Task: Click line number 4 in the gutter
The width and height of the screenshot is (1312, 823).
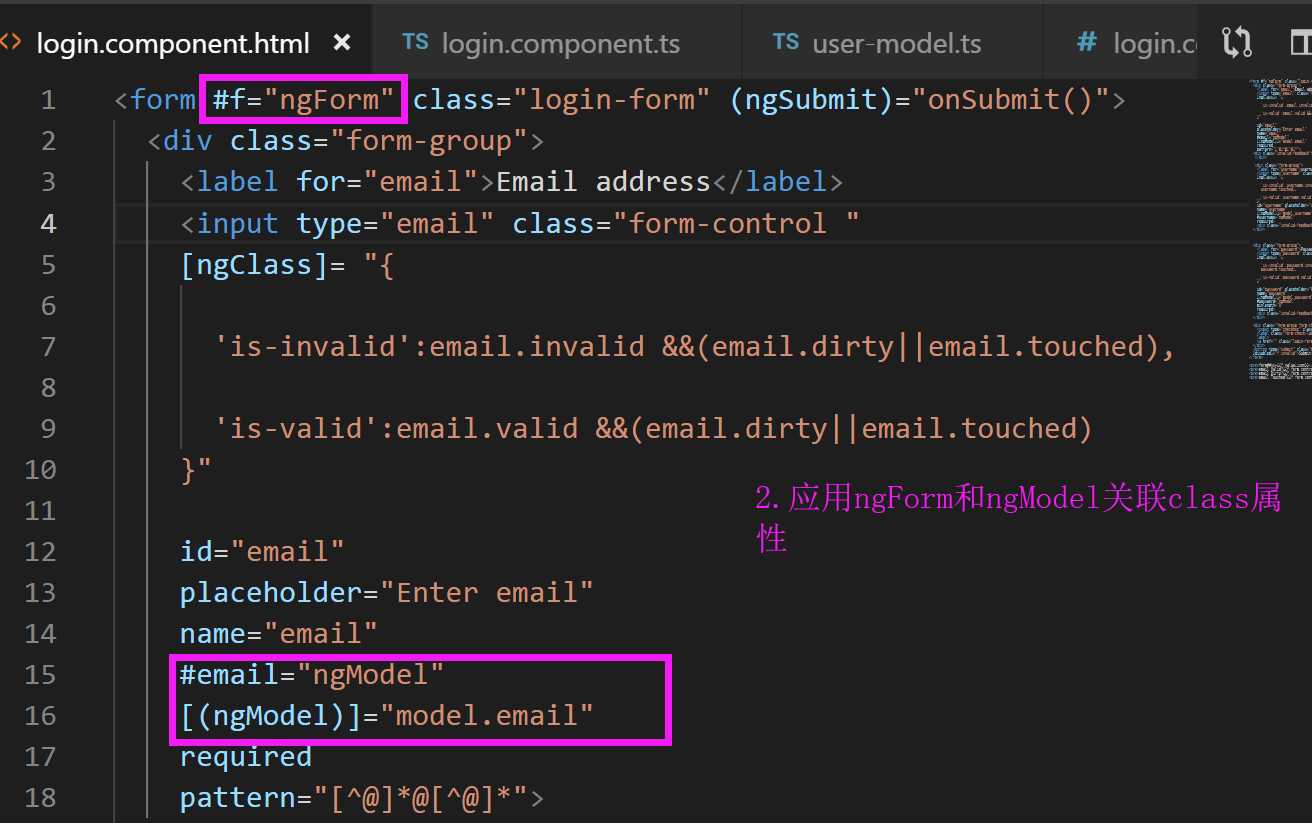Action: (48, 223)
